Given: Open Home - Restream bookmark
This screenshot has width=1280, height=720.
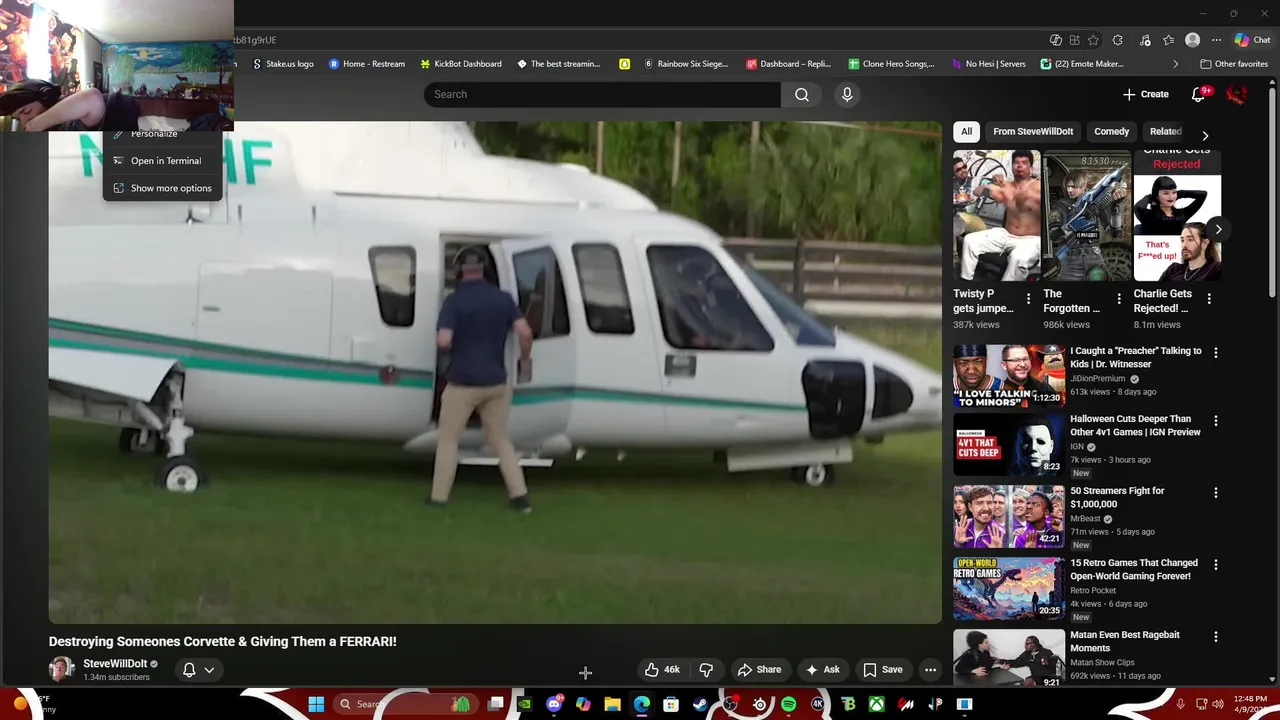Looking at the screenshot, I should 367,64.
